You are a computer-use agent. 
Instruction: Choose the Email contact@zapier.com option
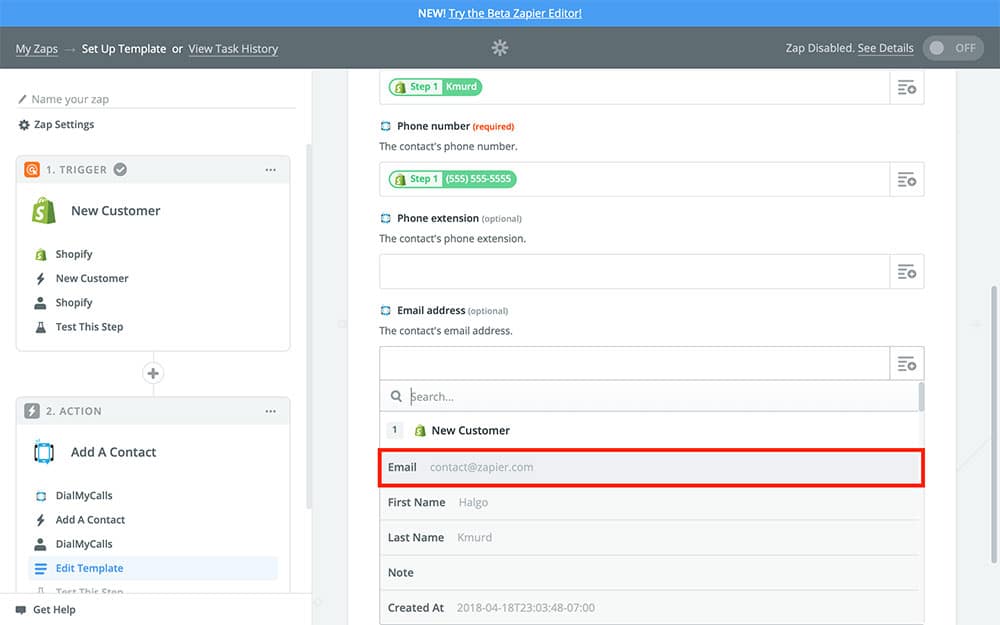tap(651, 467)
